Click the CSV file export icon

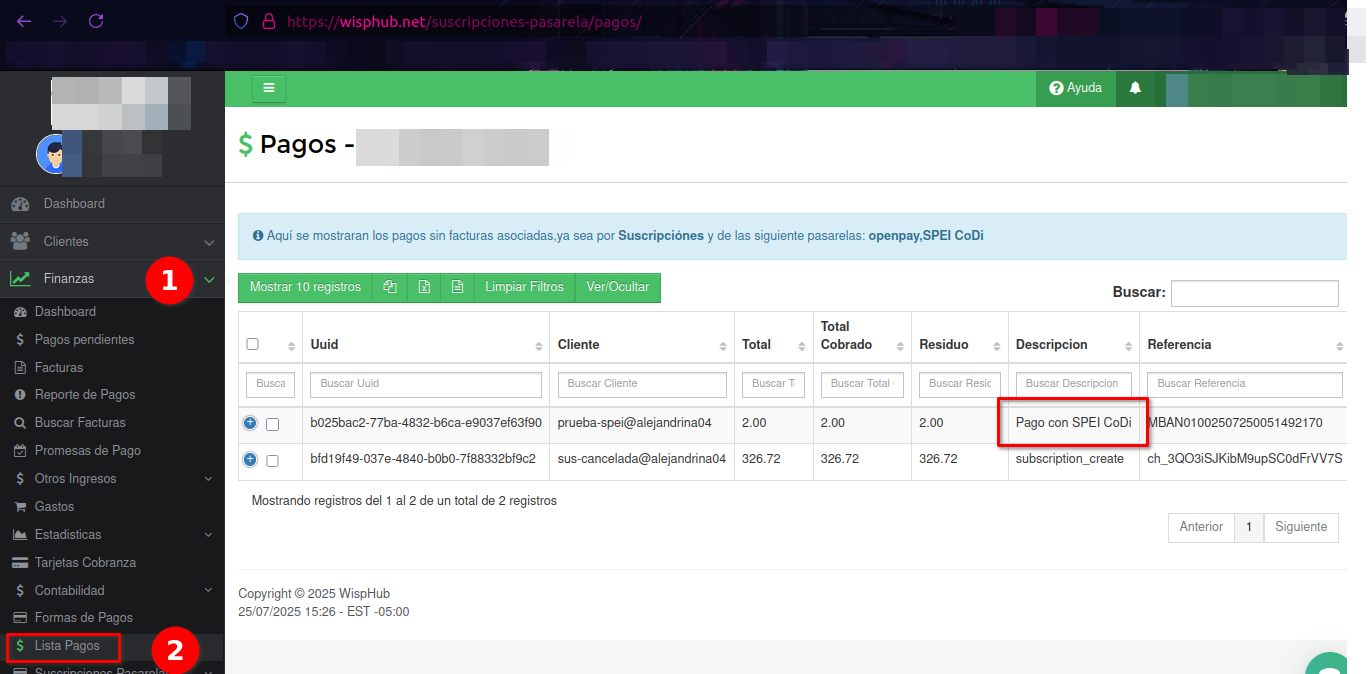pyautogui.click(x=457, y=287)
